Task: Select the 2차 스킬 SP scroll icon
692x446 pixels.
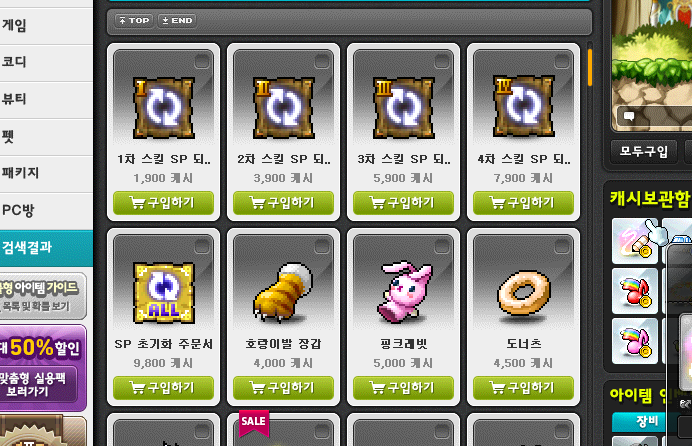Action: pyautogui.click(x=283, y=108)
